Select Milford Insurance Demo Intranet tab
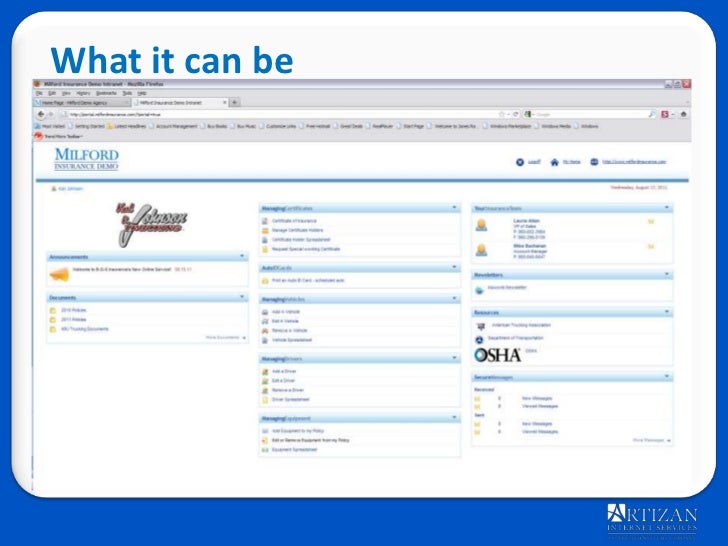 tap(180, 103)
